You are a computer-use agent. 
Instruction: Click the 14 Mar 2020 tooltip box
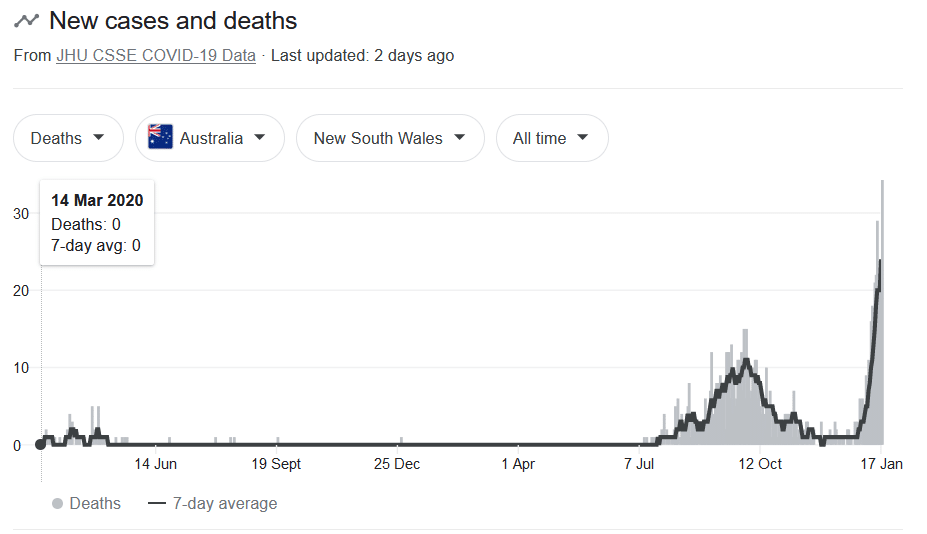(x=97, y=222)
